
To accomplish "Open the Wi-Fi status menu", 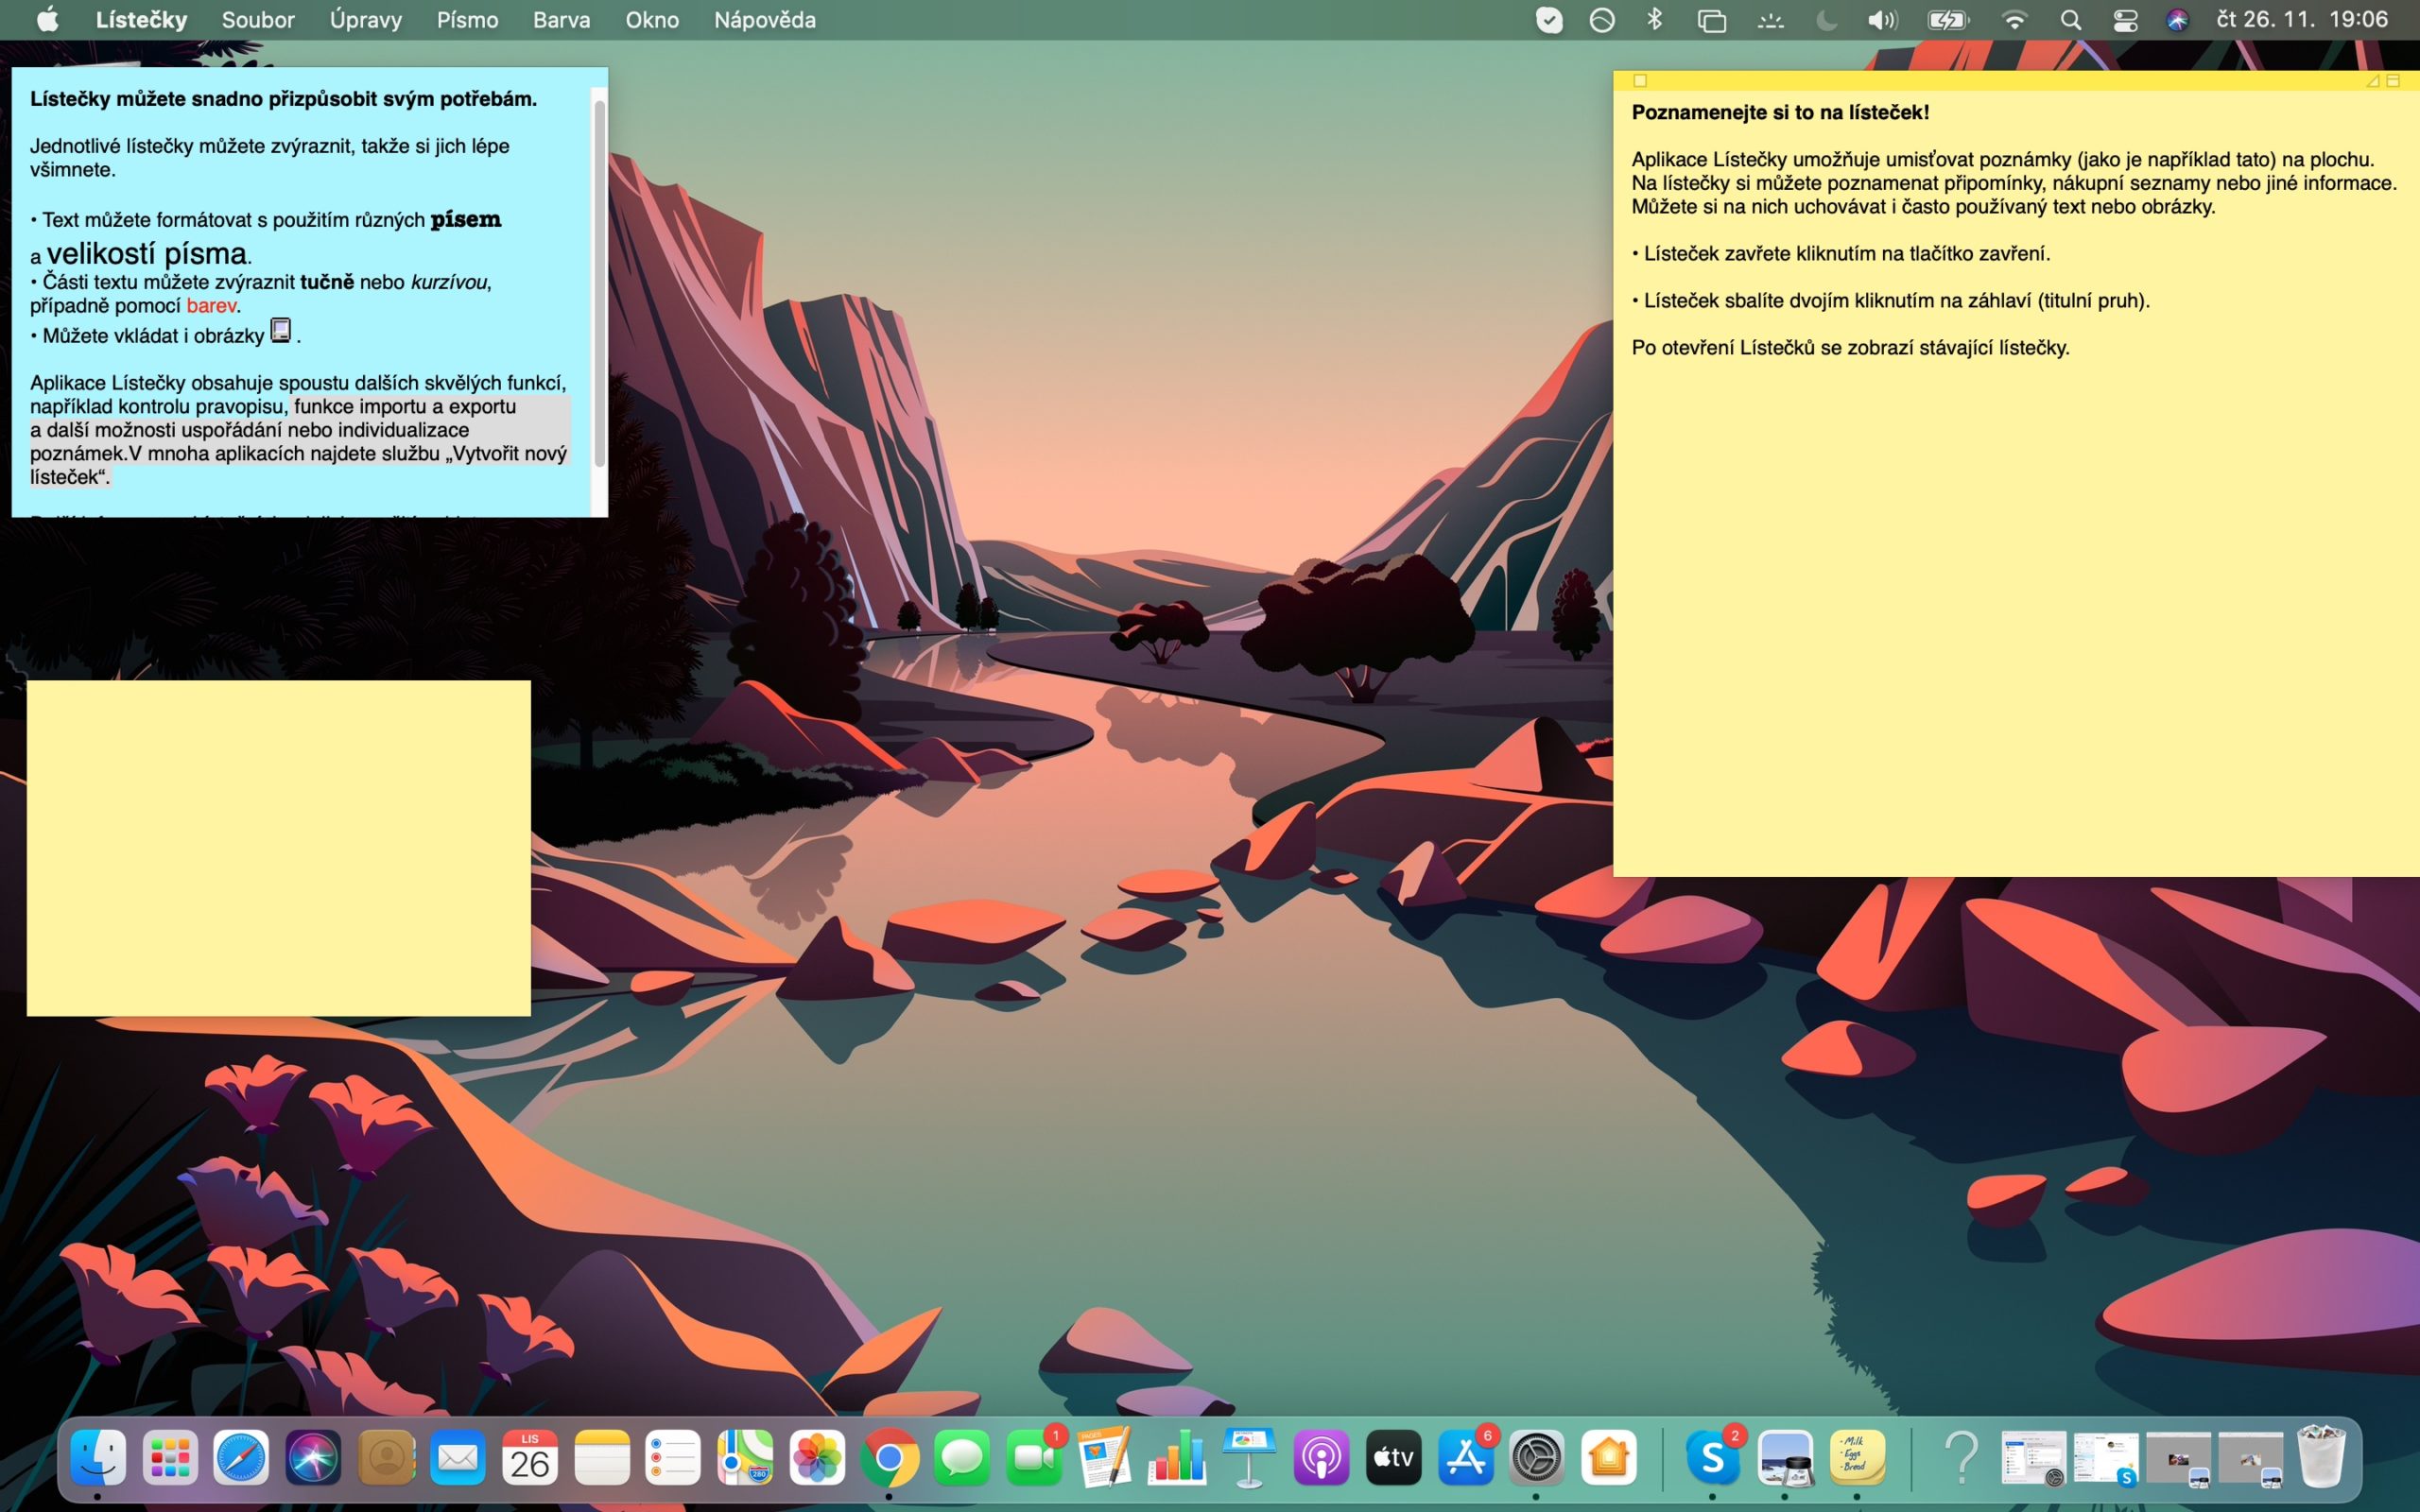I will click(2016, 19).
